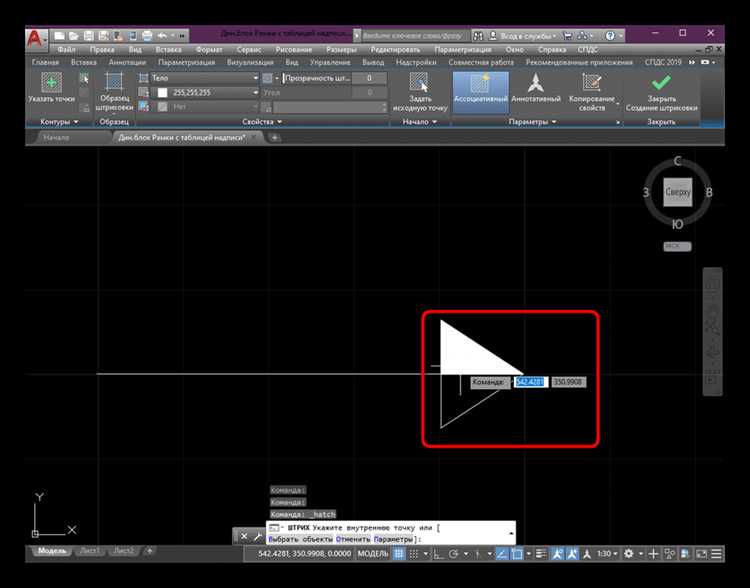Click the transparency value field showing 0
Screen dimensions: 750x588
point(369,78)
